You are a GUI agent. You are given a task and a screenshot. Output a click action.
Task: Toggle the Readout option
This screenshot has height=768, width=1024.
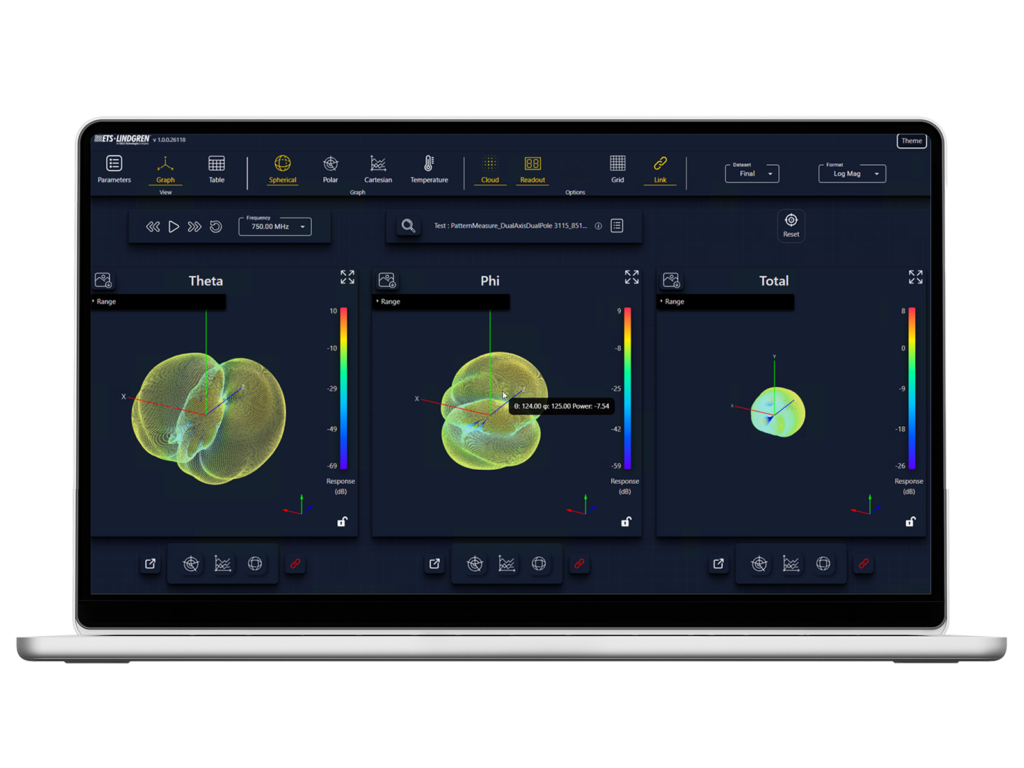[532, 169]
